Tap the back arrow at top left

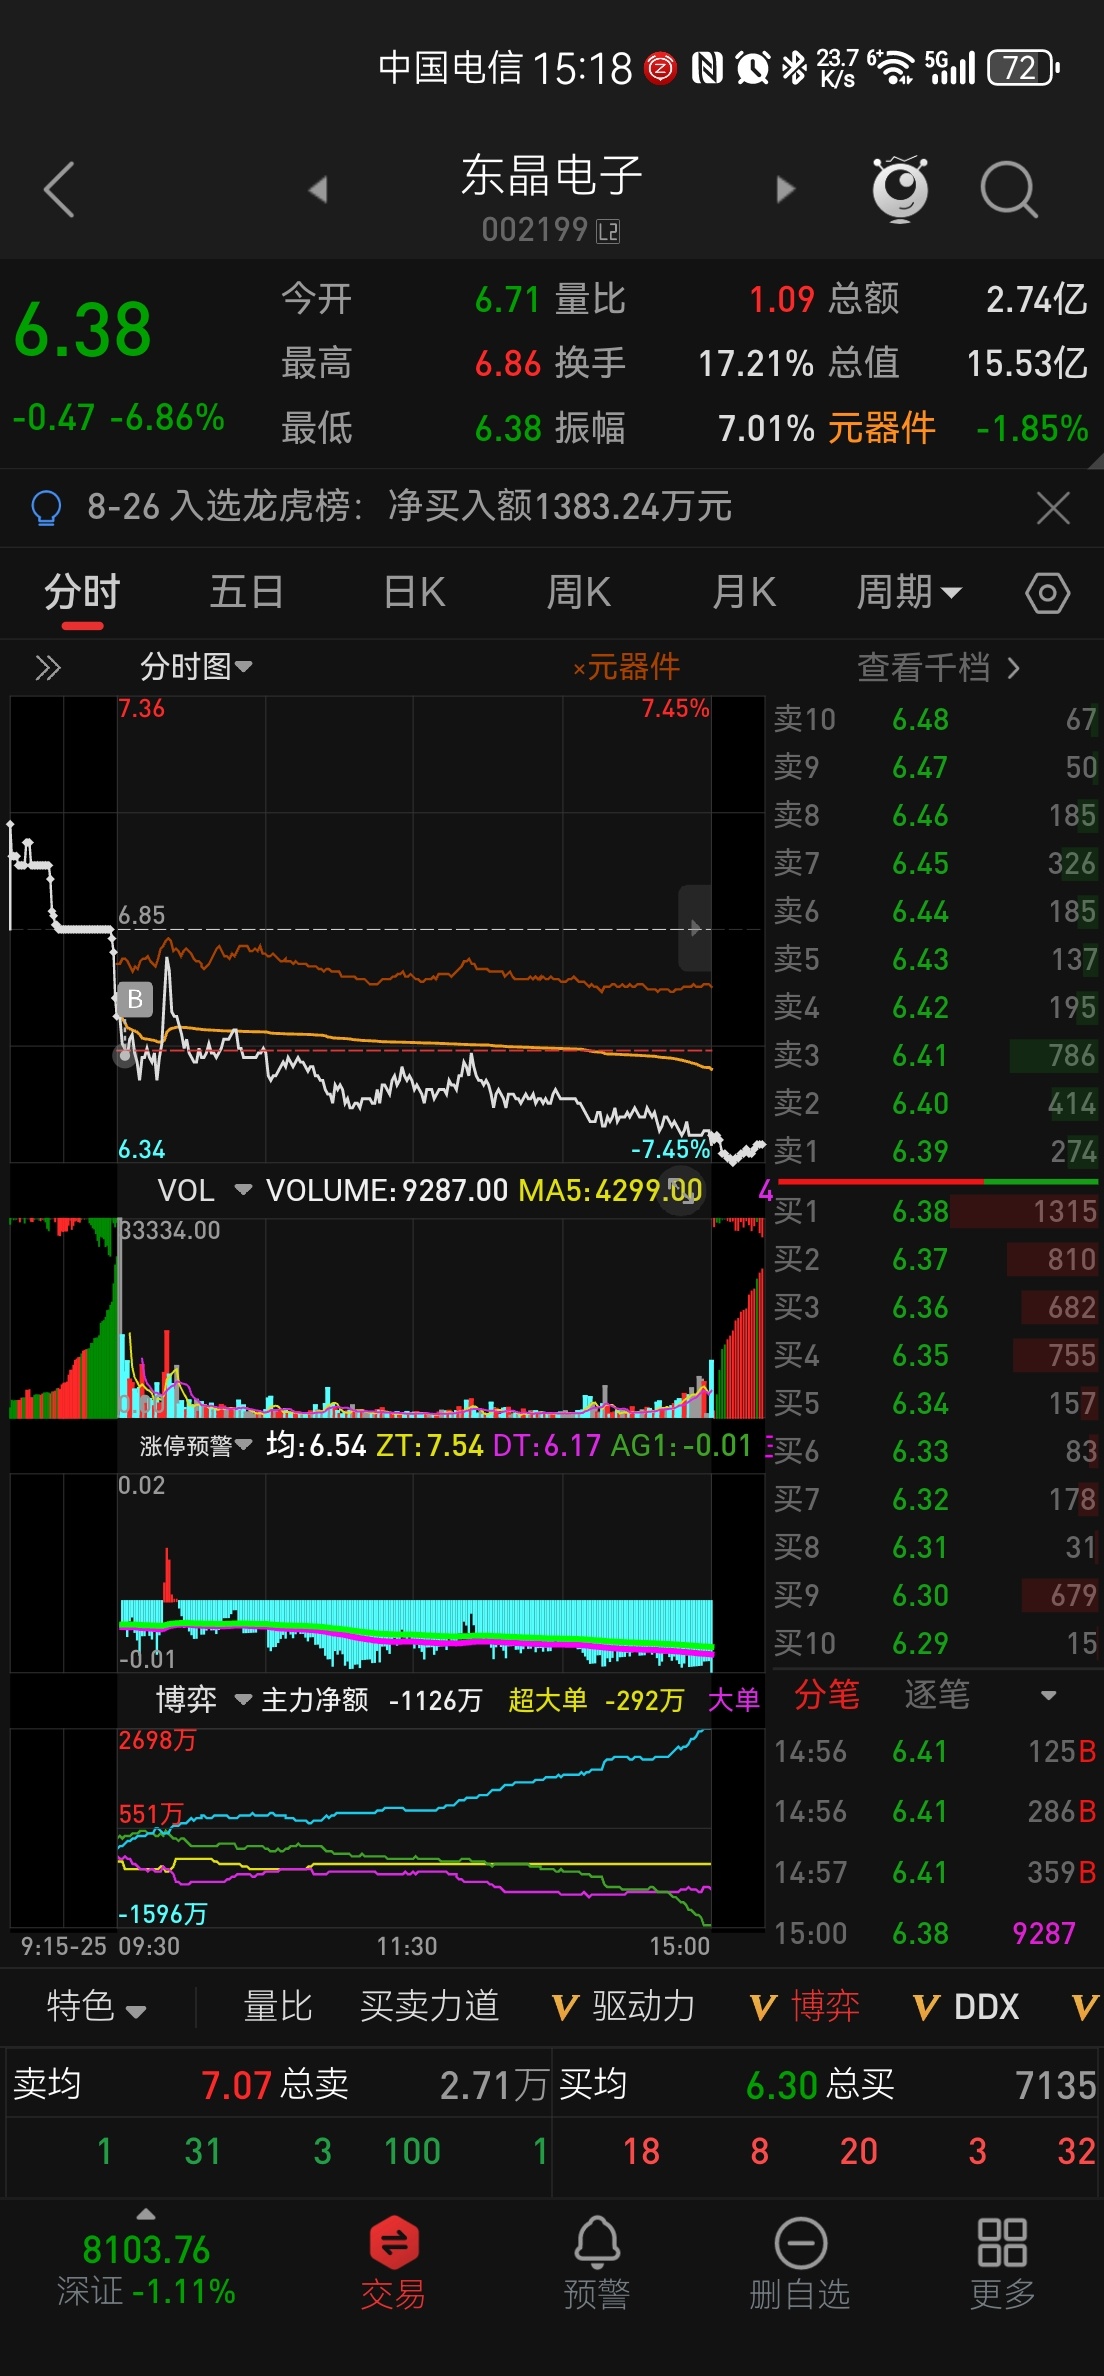point(59,189)
